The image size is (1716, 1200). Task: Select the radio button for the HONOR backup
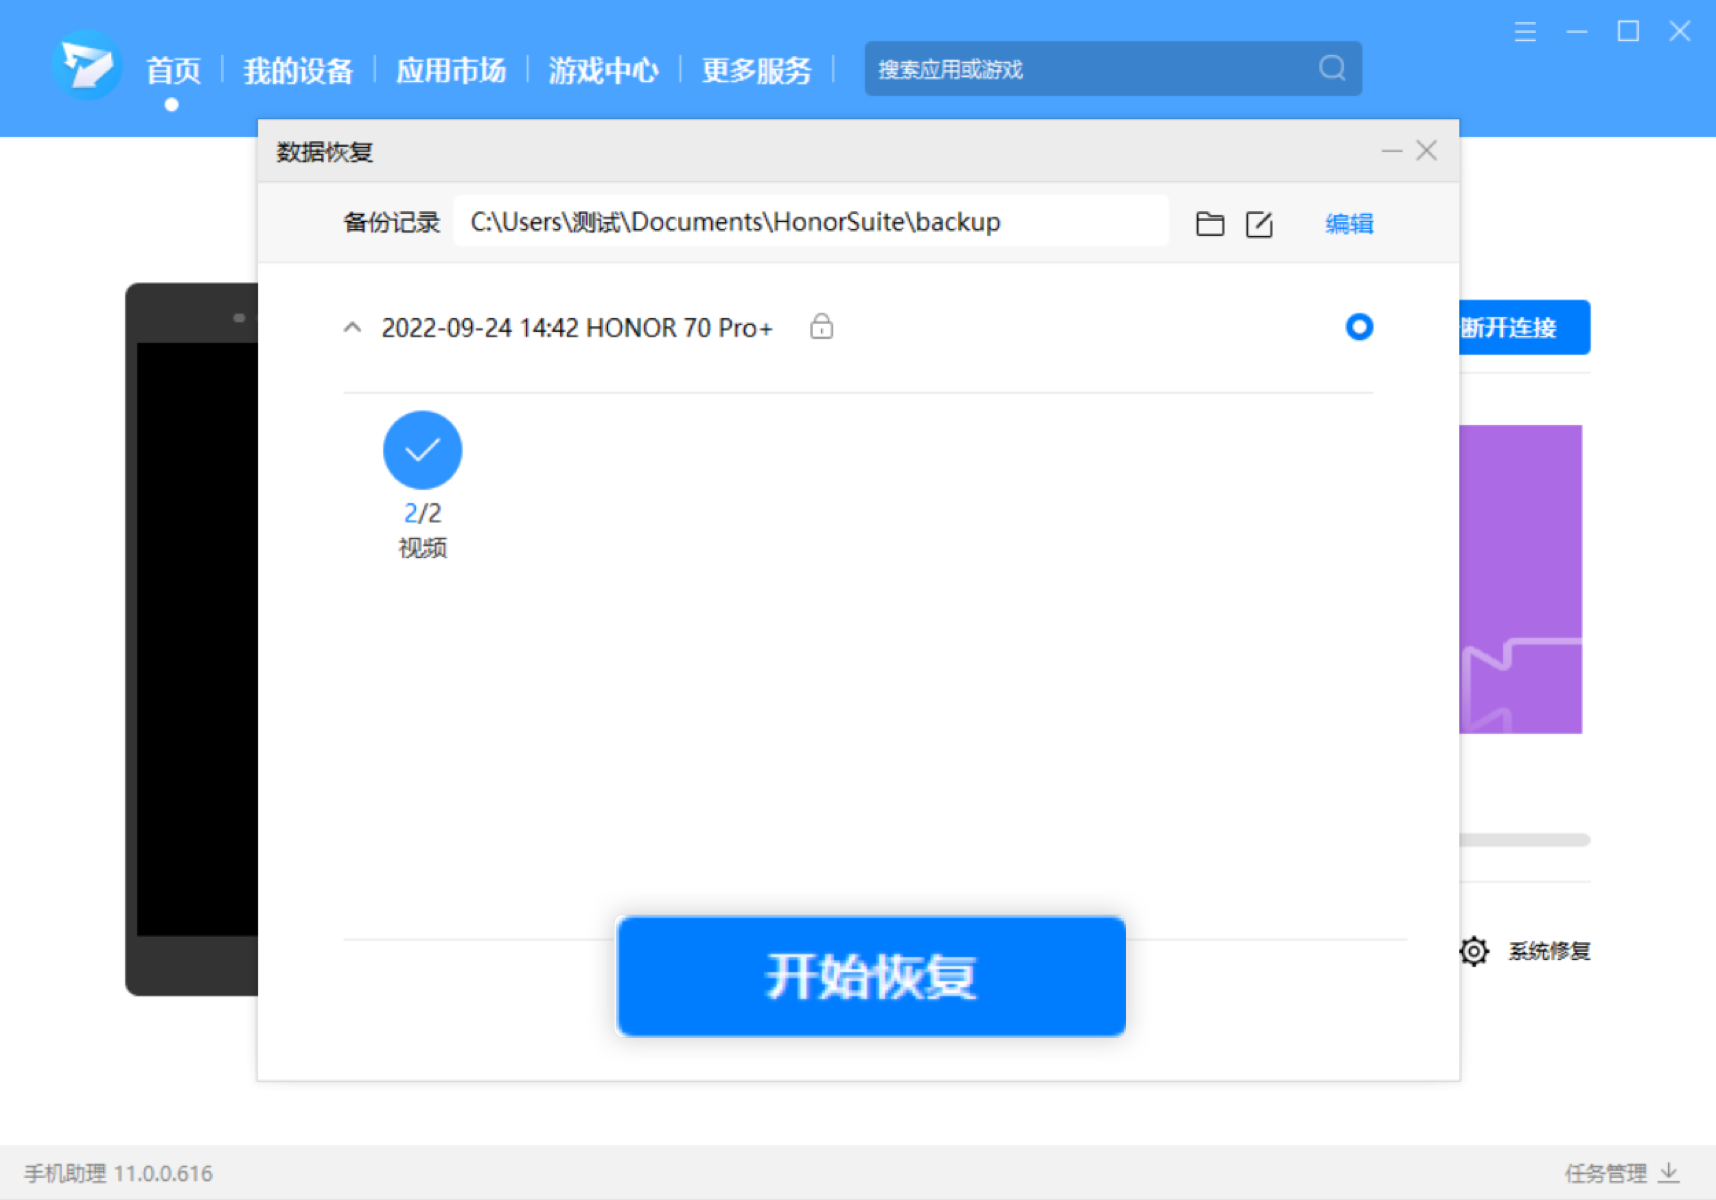click(1358, 327)
